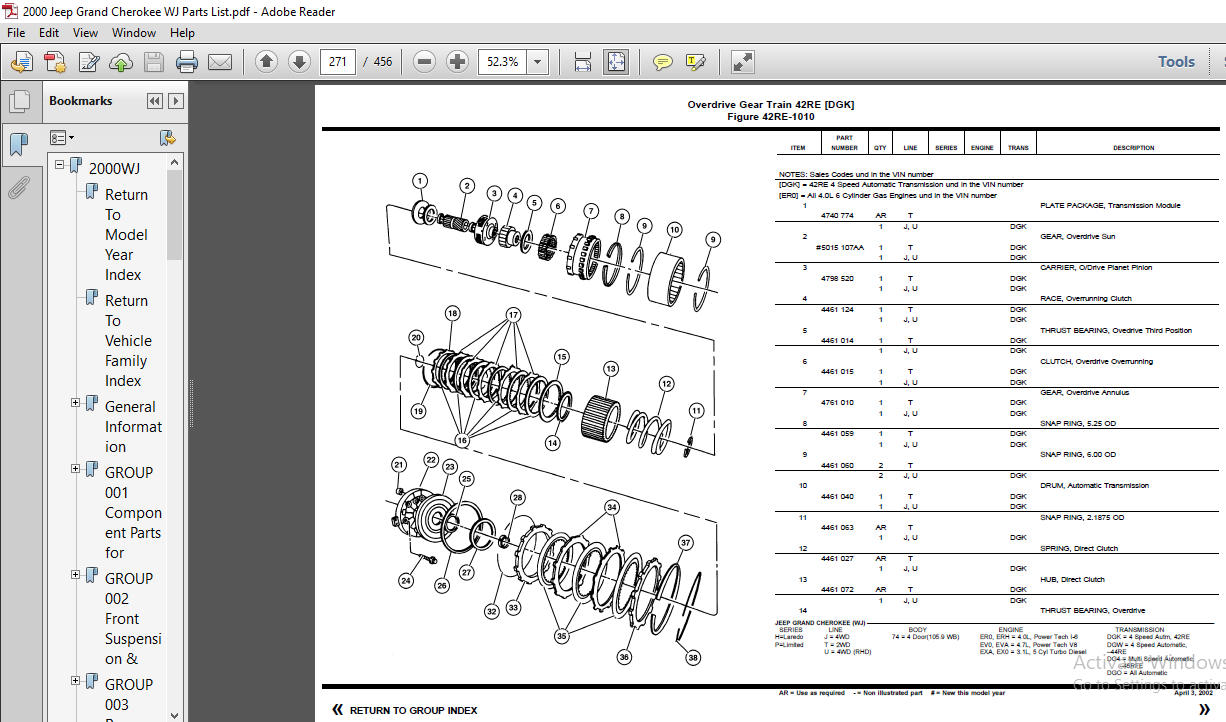This screenshot has width=1226, height=722.
Task: Click the Highlight Text tool icon
Action: click(x=695, y=62)
